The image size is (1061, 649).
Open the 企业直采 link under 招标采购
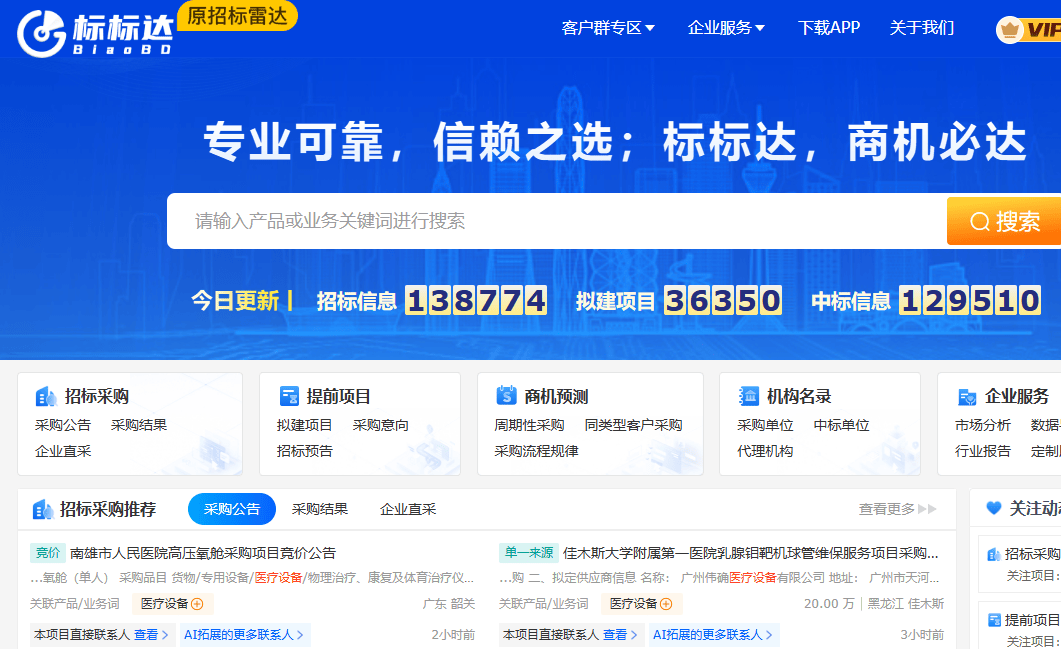(x=63, y=451)
